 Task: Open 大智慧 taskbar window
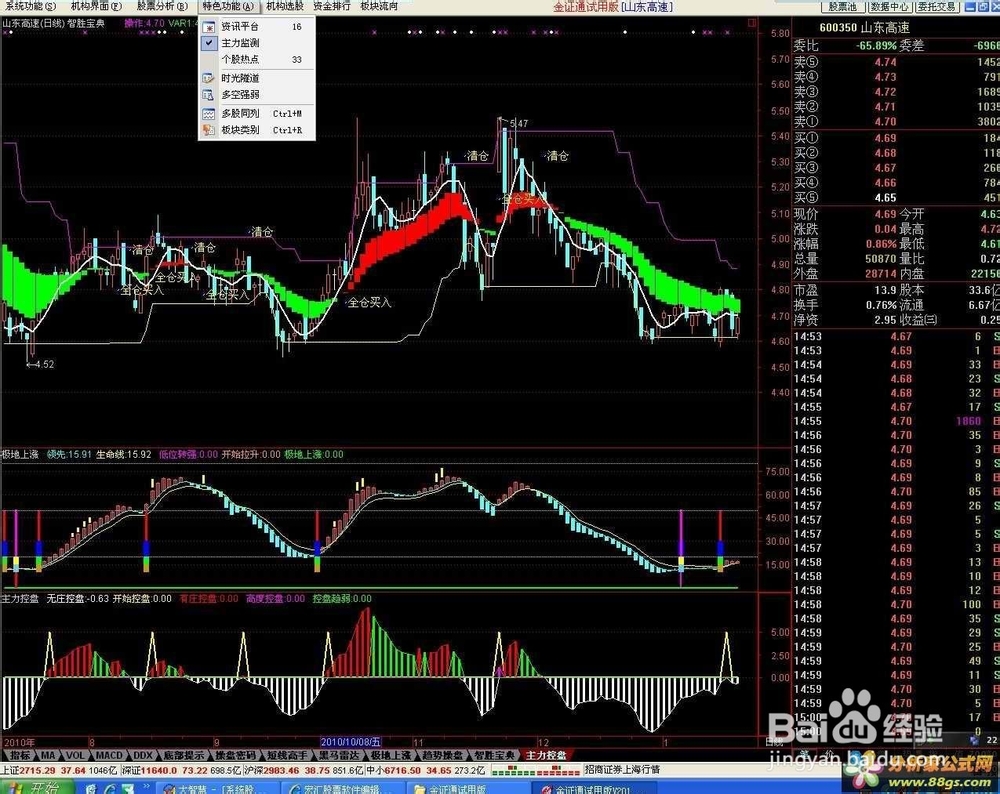pyautogui.click(x=217, y=789)
